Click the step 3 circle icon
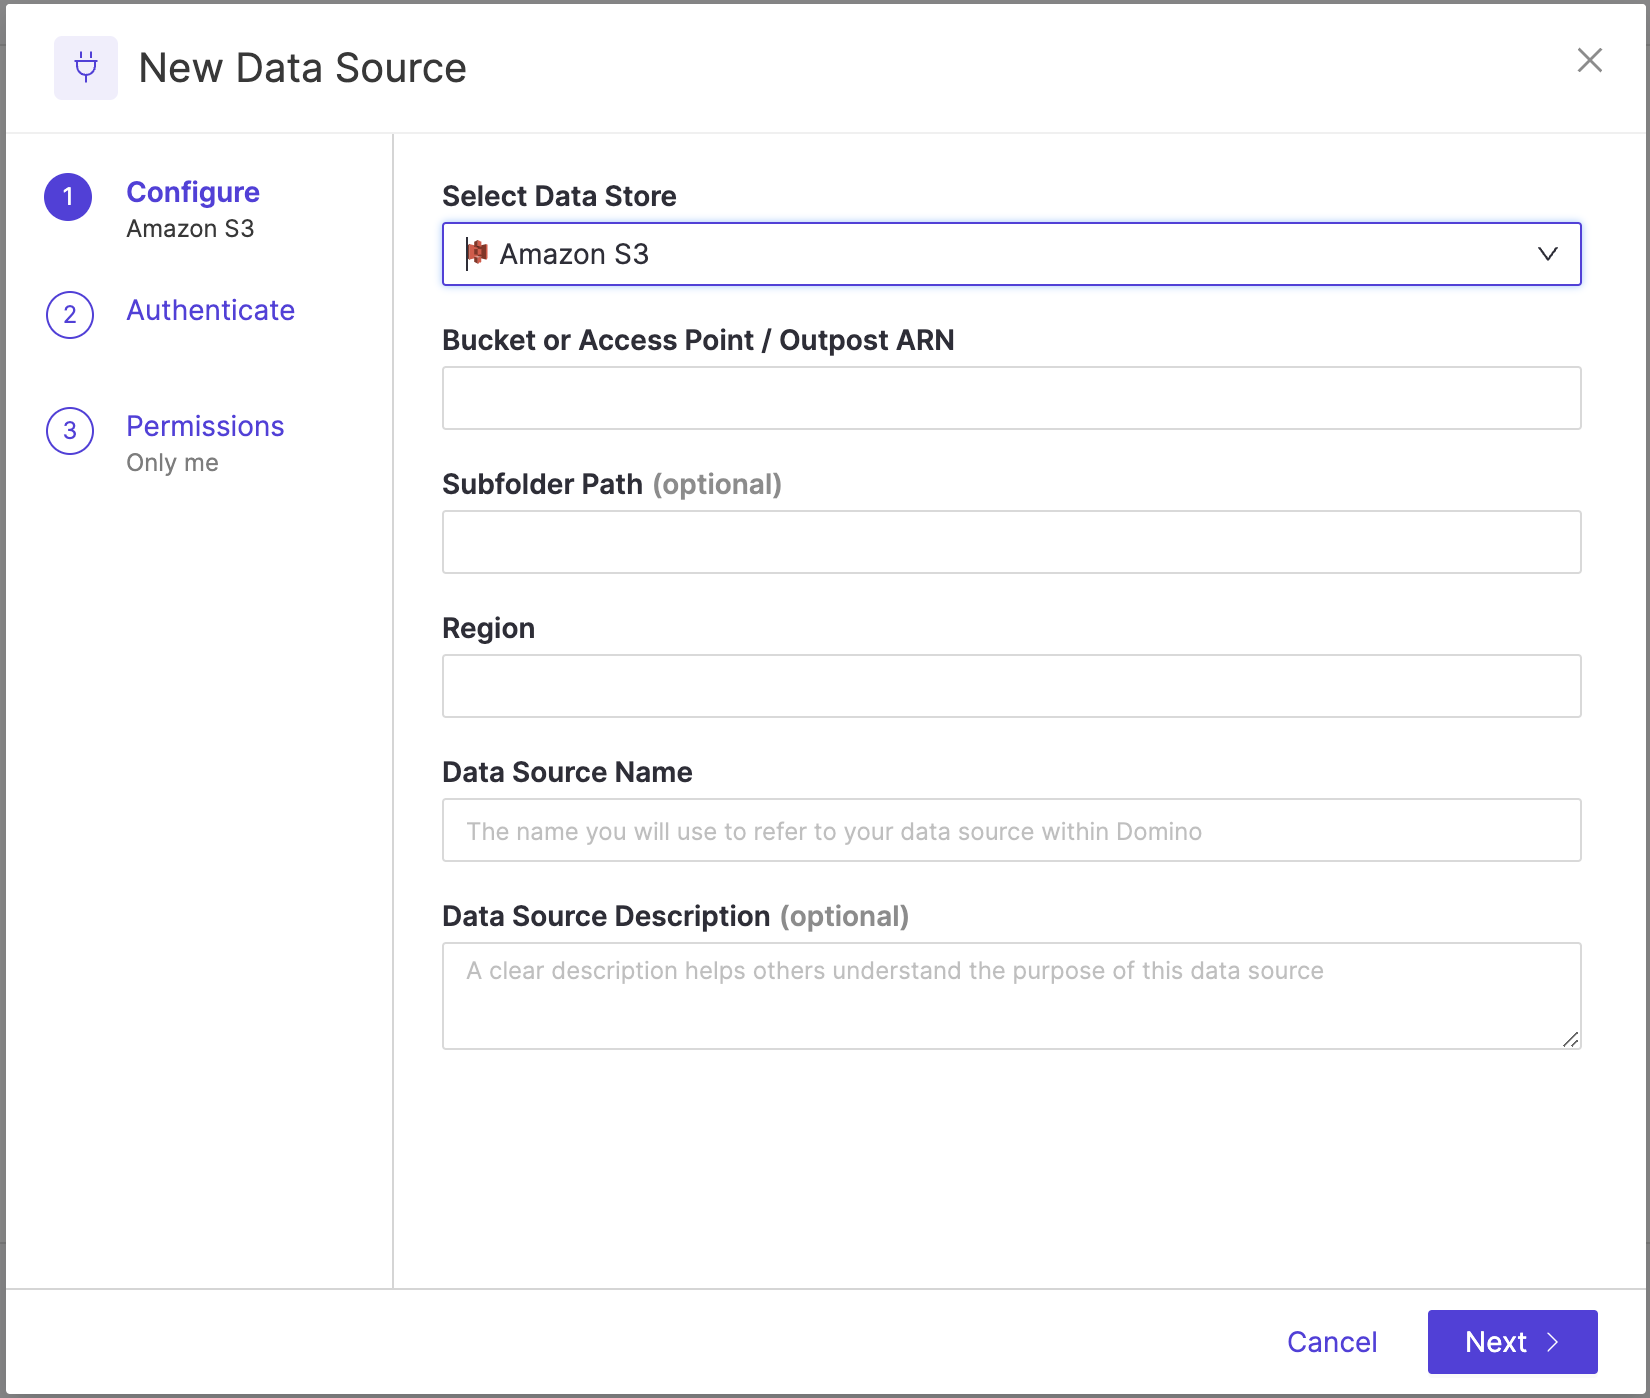 pyautogui.click(x=70, y=431)
